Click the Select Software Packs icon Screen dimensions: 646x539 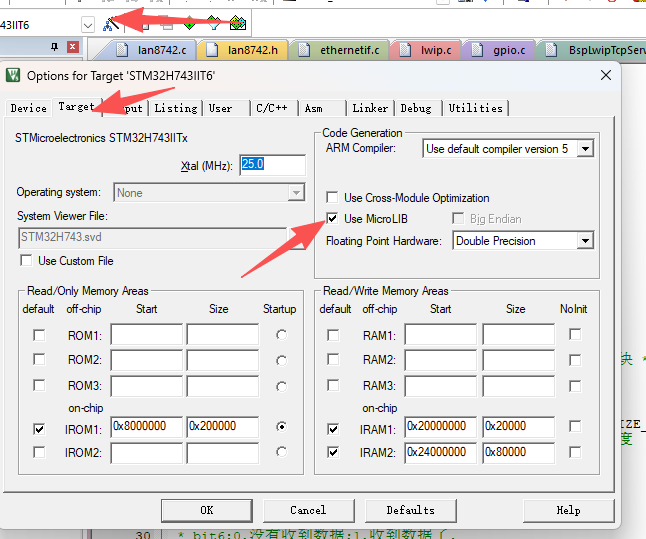click(x=213, y=23)
